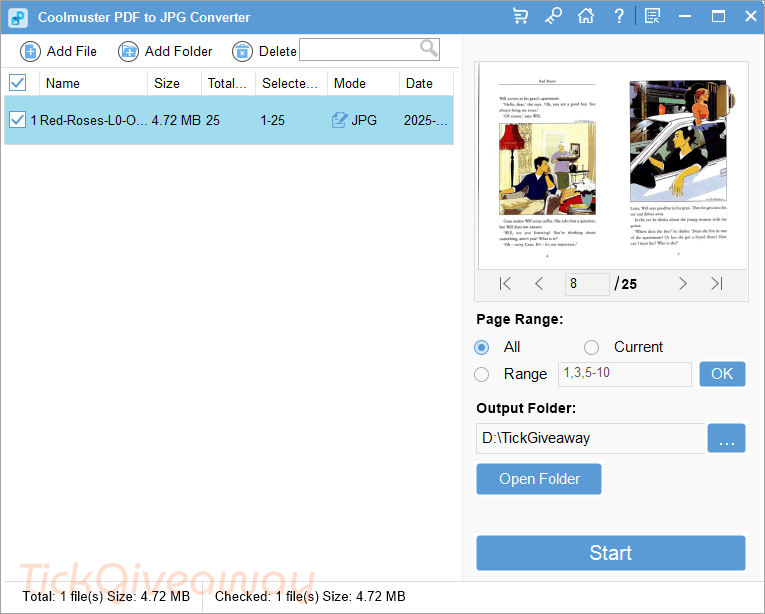Go to next preview page
765x614 pixels.
point(683,284)
